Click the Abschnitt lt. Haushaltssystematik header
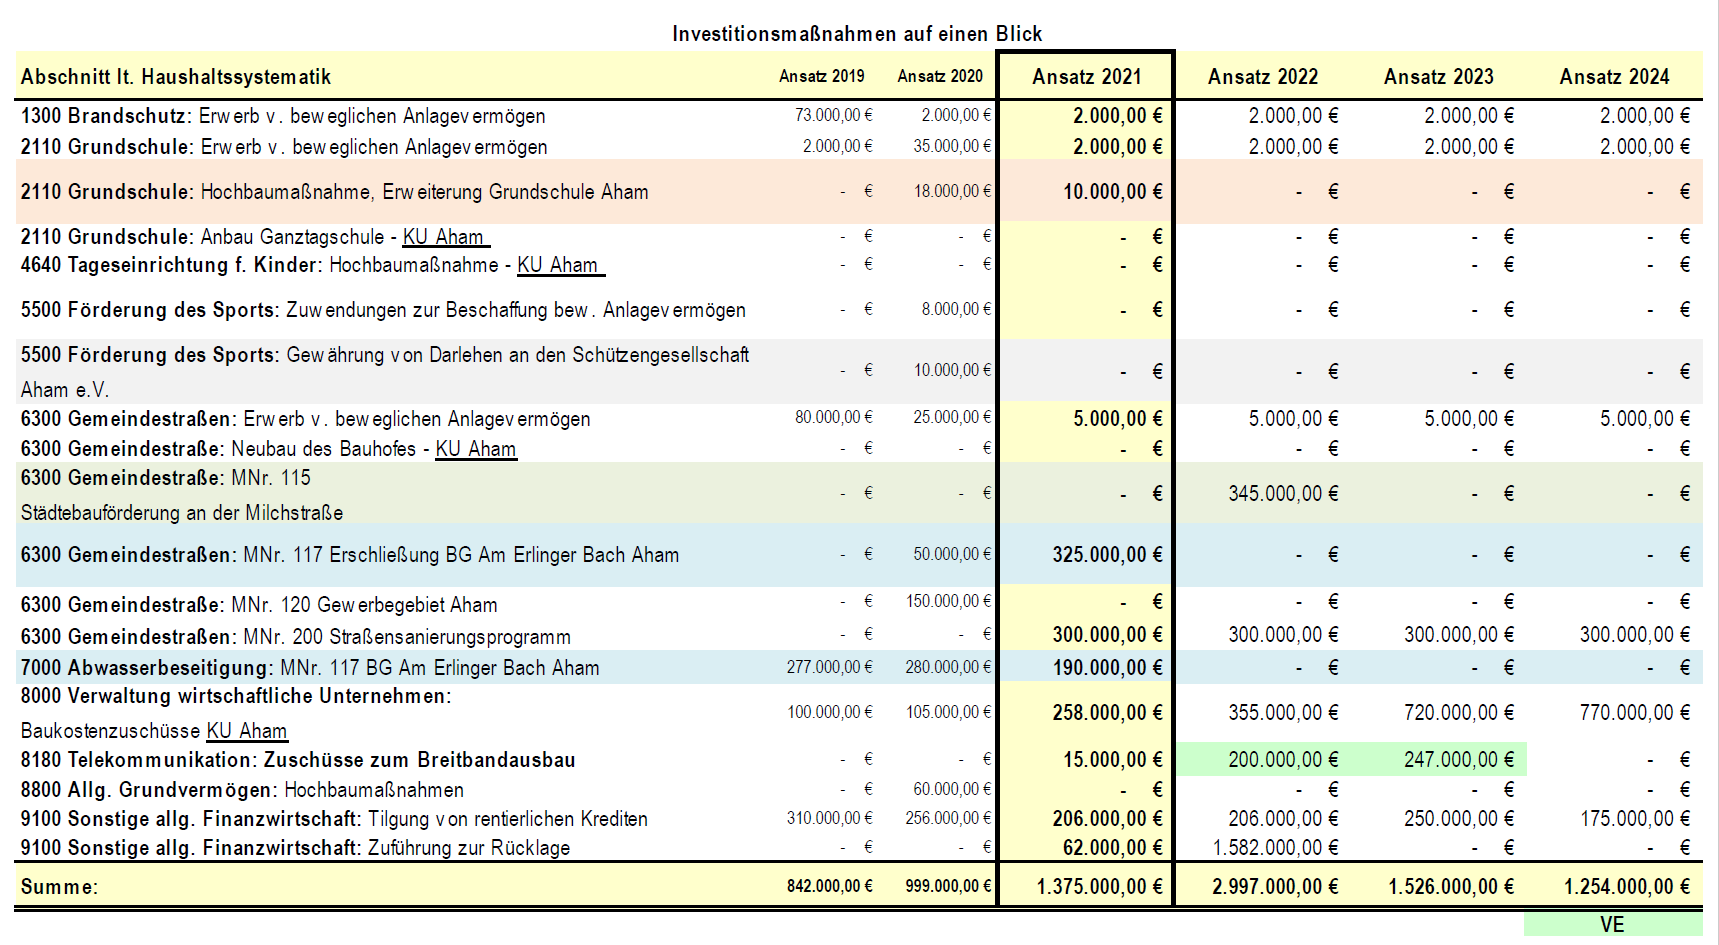Image resolution: width=1719 pixels, height=945 pixels. (x=176, y=77)
